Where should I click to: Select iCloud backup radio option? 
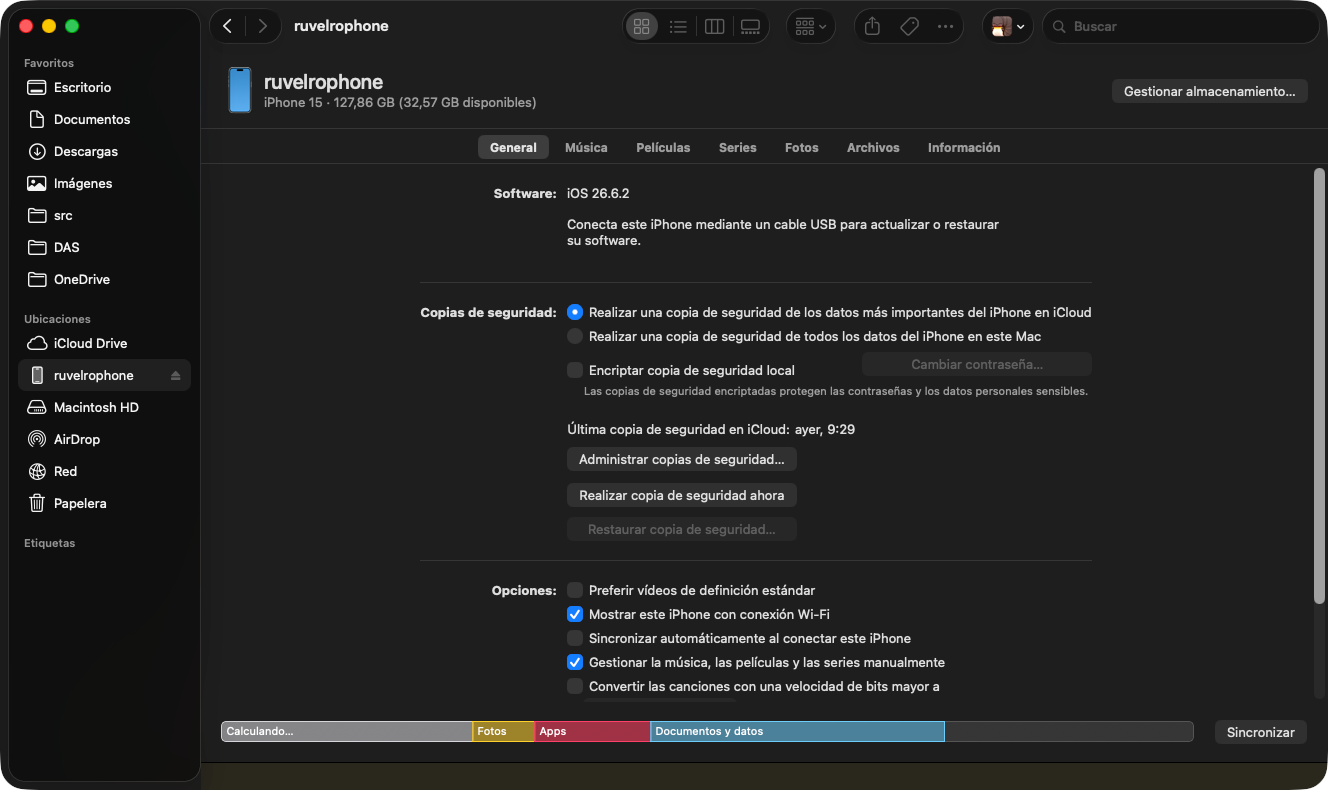[x=575, y=312]
